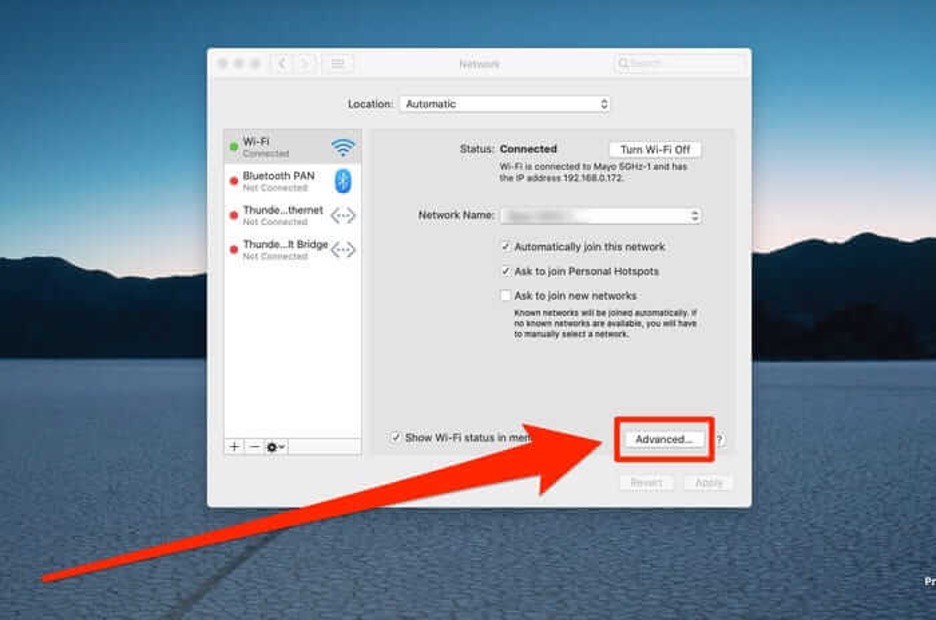The height and width of the screenshot is (620, 936).
Task: Click the Search field in title bar
Action: point(680,64)
